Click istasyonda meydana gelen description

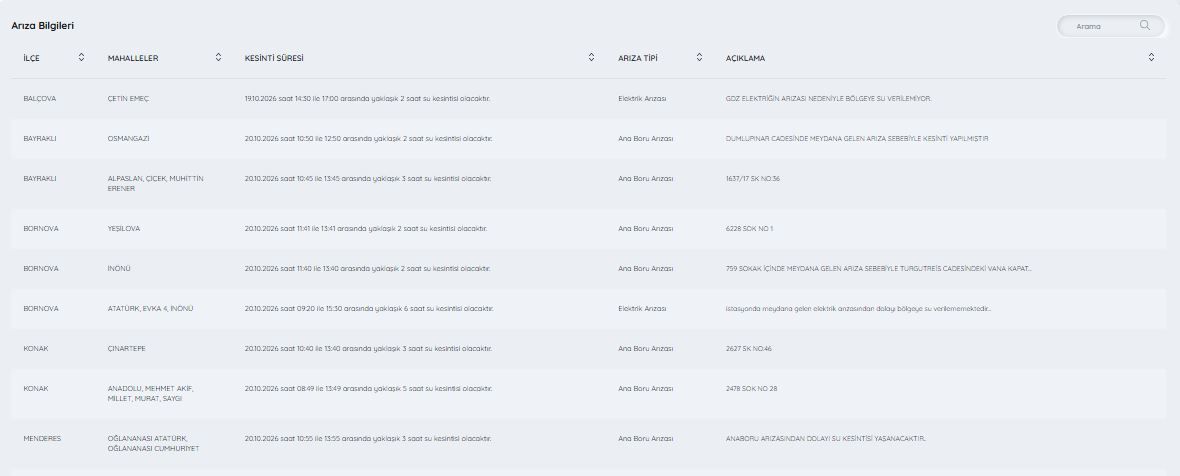click(x=858, y=308)
